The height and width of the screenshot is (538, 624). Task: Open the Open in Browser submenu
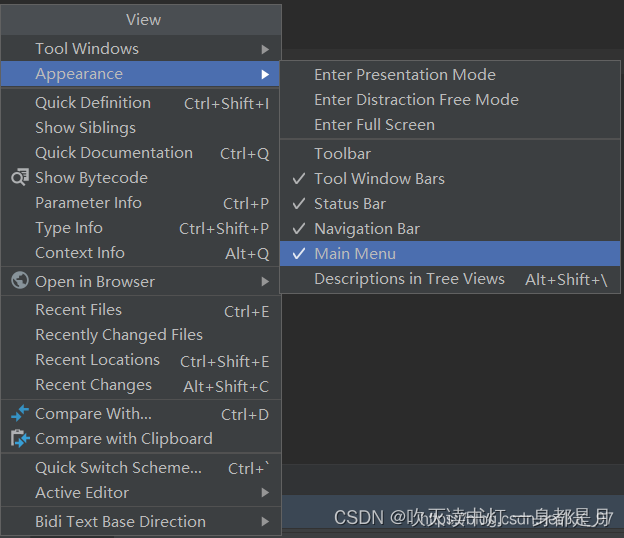click(141, 282)
